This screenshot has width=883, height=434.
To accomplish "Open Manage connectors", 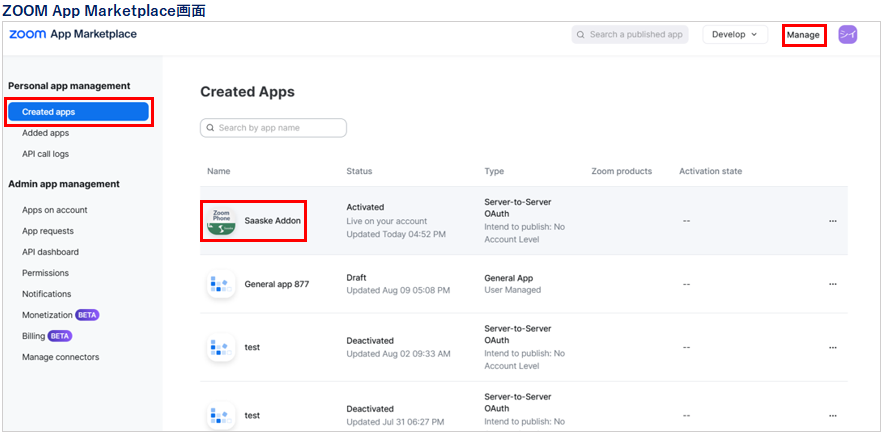I will pos(61,357).
